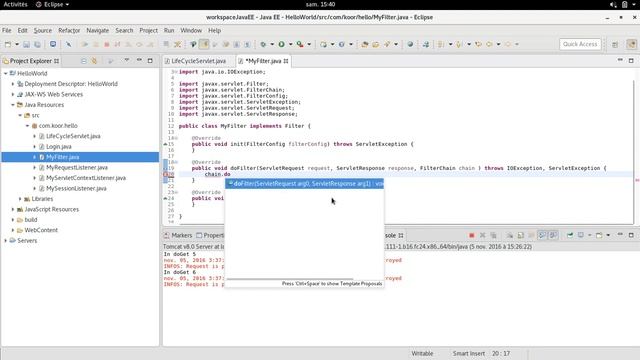This screenshot has height=360, width=640.
Task: Collapse the src folder node
Action: coord(20,116)
